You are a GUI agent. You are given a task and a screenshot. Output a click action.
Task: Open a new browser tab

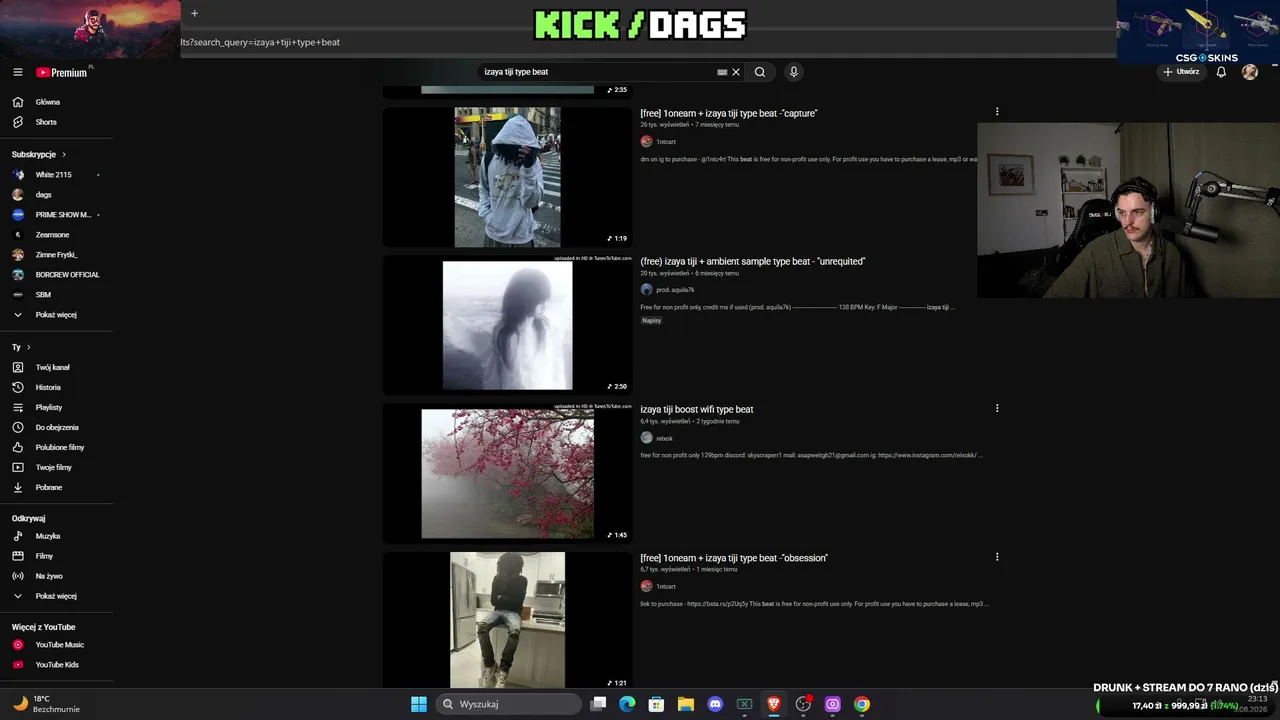pyautogui.click(x=194, y=13)
